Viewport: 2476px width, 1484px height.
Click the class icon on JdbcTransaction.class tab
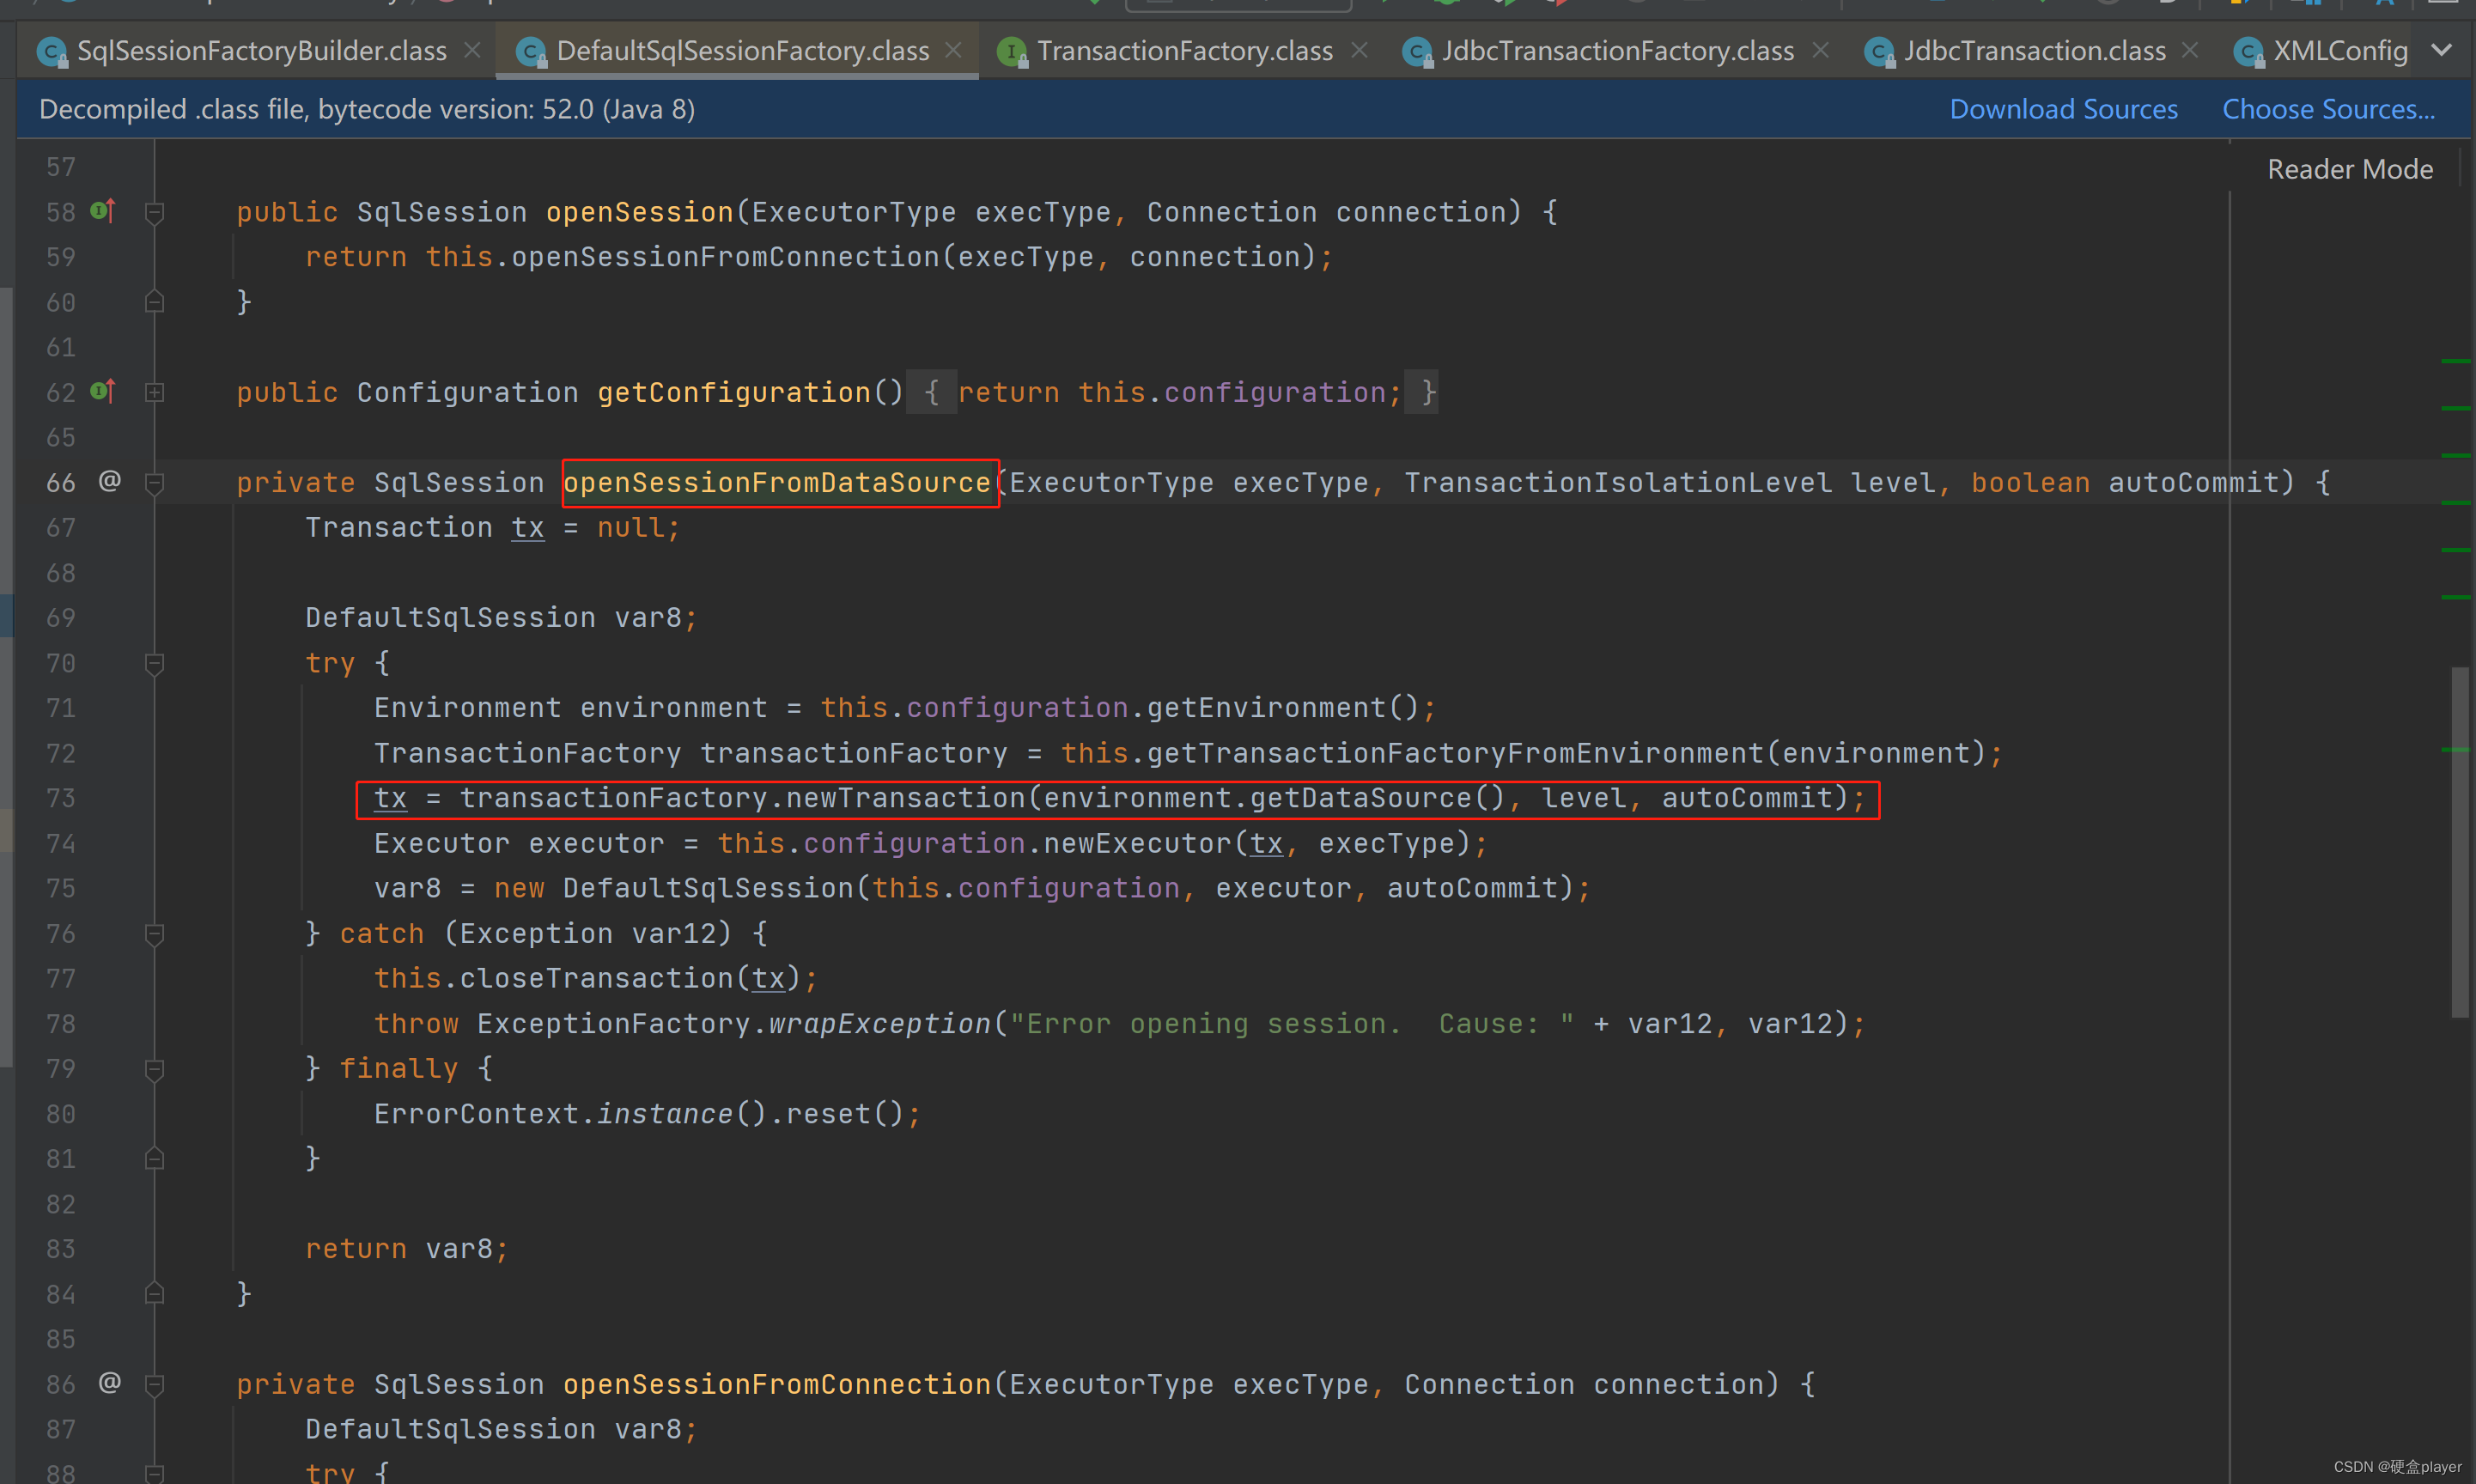[1879, 51]
